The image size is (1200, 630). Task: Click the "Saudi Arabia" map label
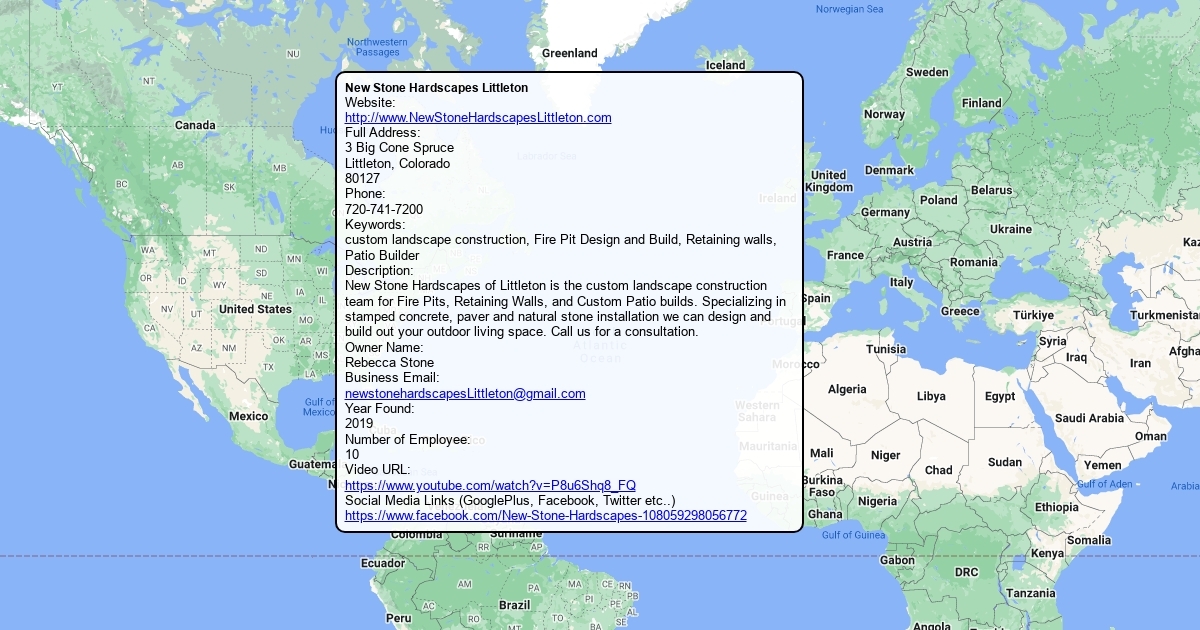pyautogui.click(x=1089, y=418)
